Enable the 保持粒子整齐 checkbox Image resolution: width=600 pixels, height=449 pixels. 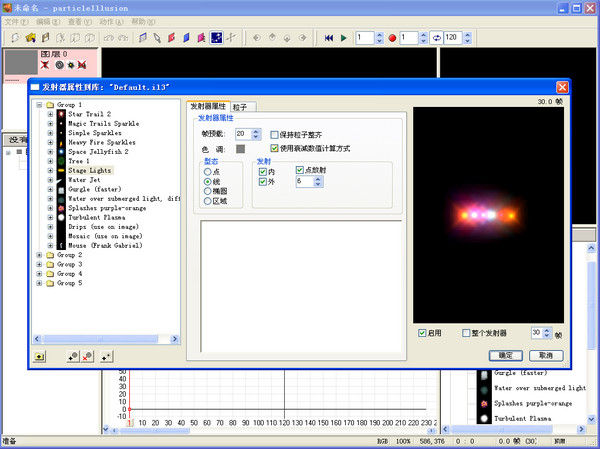275,133
